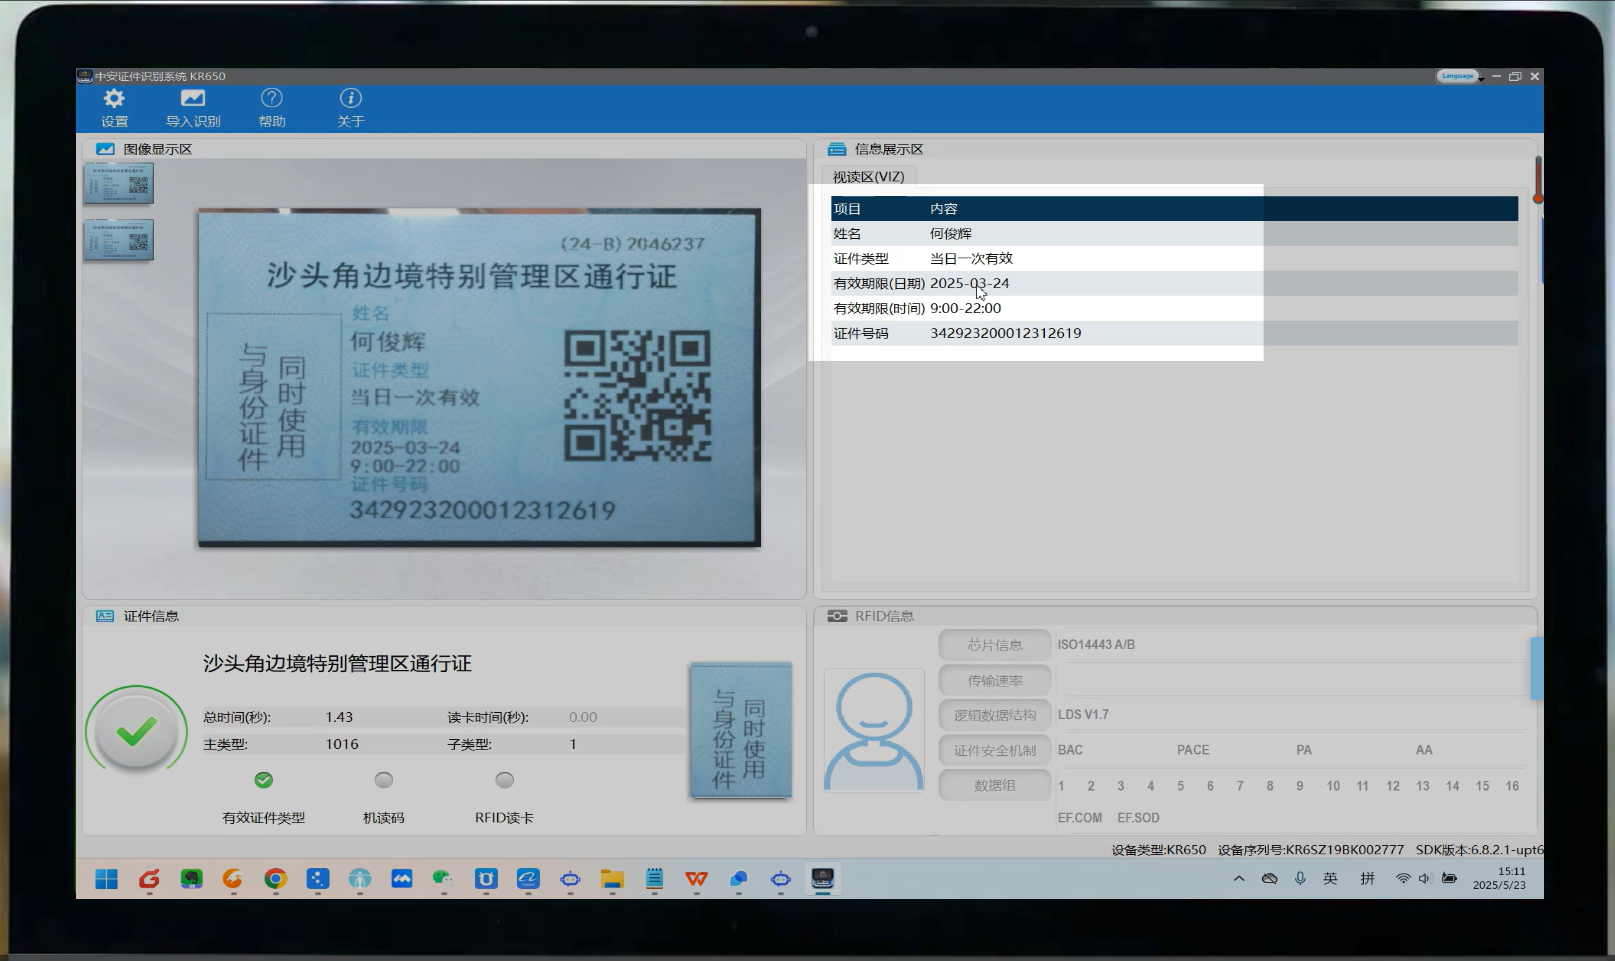Select the 有效期限(时间) 9:00-22:00 row
The width and height of the screenshot is (1615, 961).
[x=1174, y=308]
